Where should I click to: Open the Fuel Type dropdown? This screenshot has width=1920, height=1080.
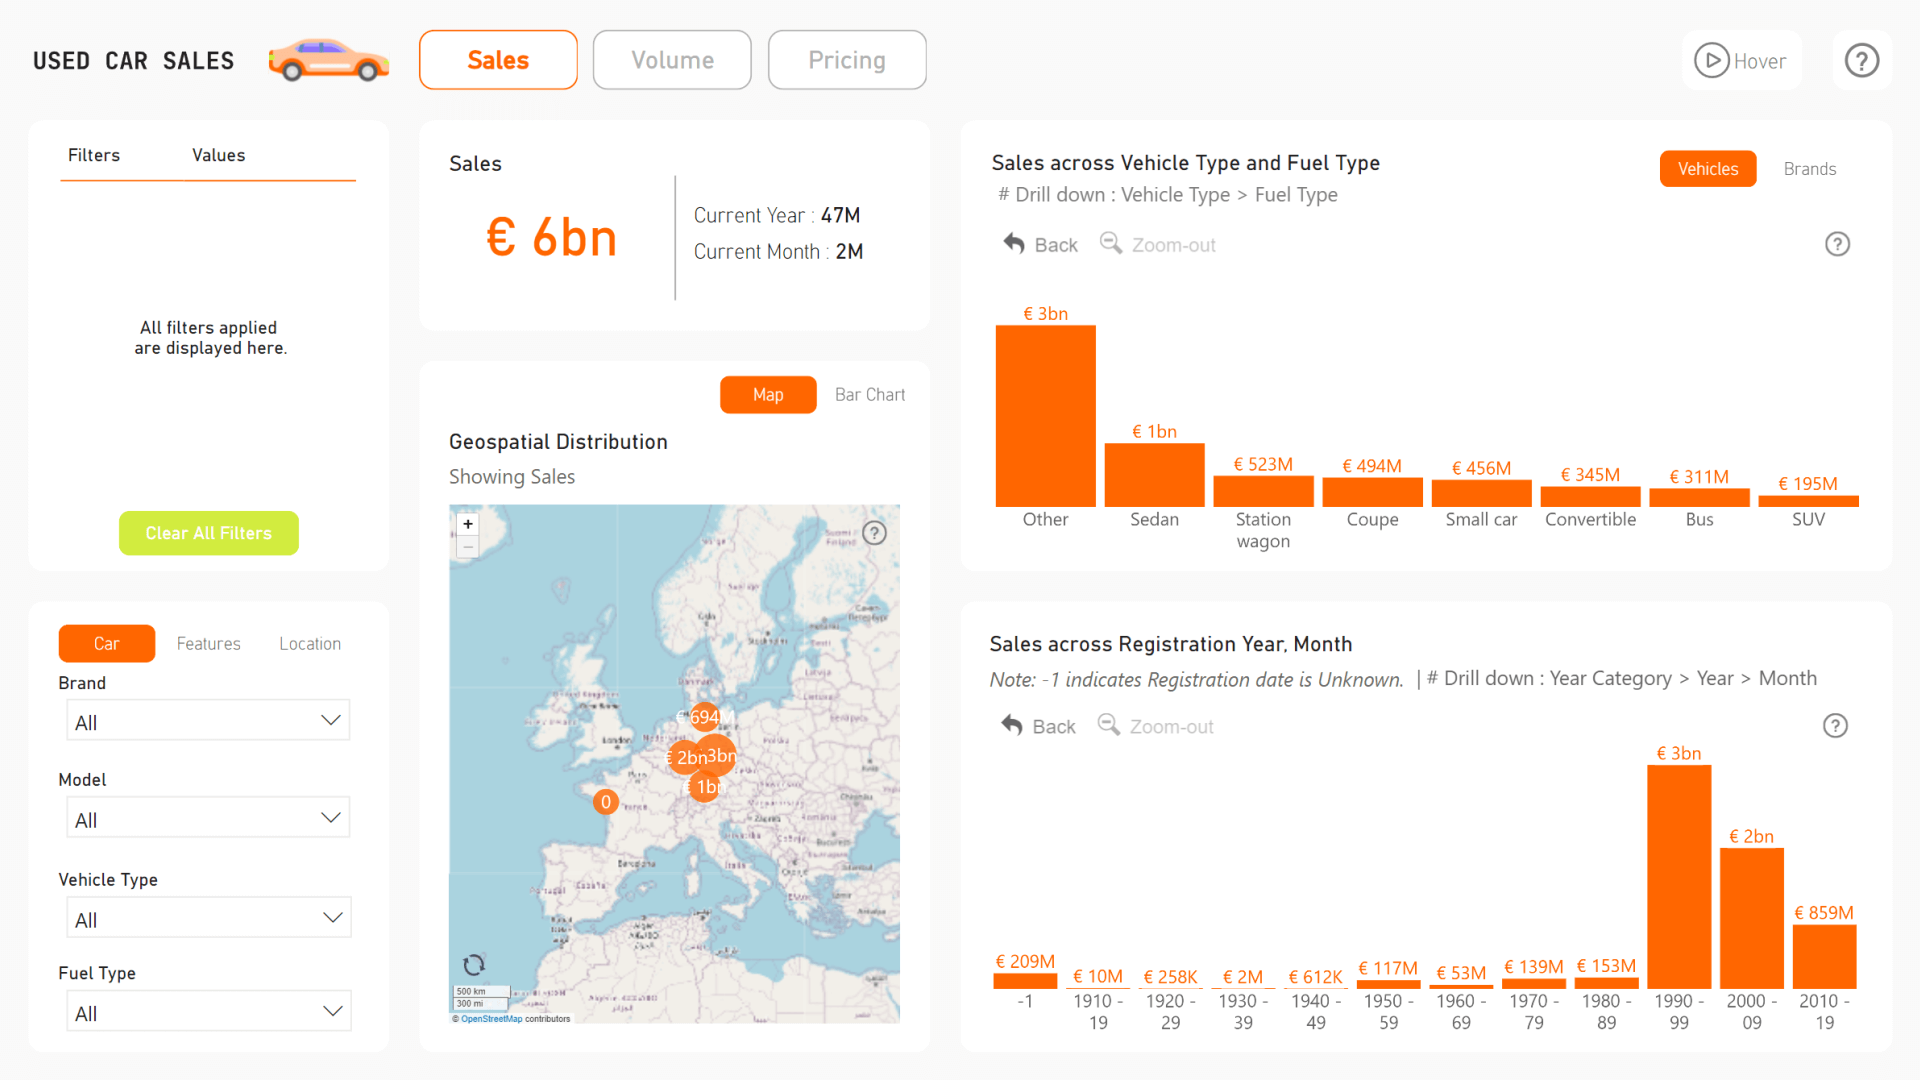coord(207,1011)
